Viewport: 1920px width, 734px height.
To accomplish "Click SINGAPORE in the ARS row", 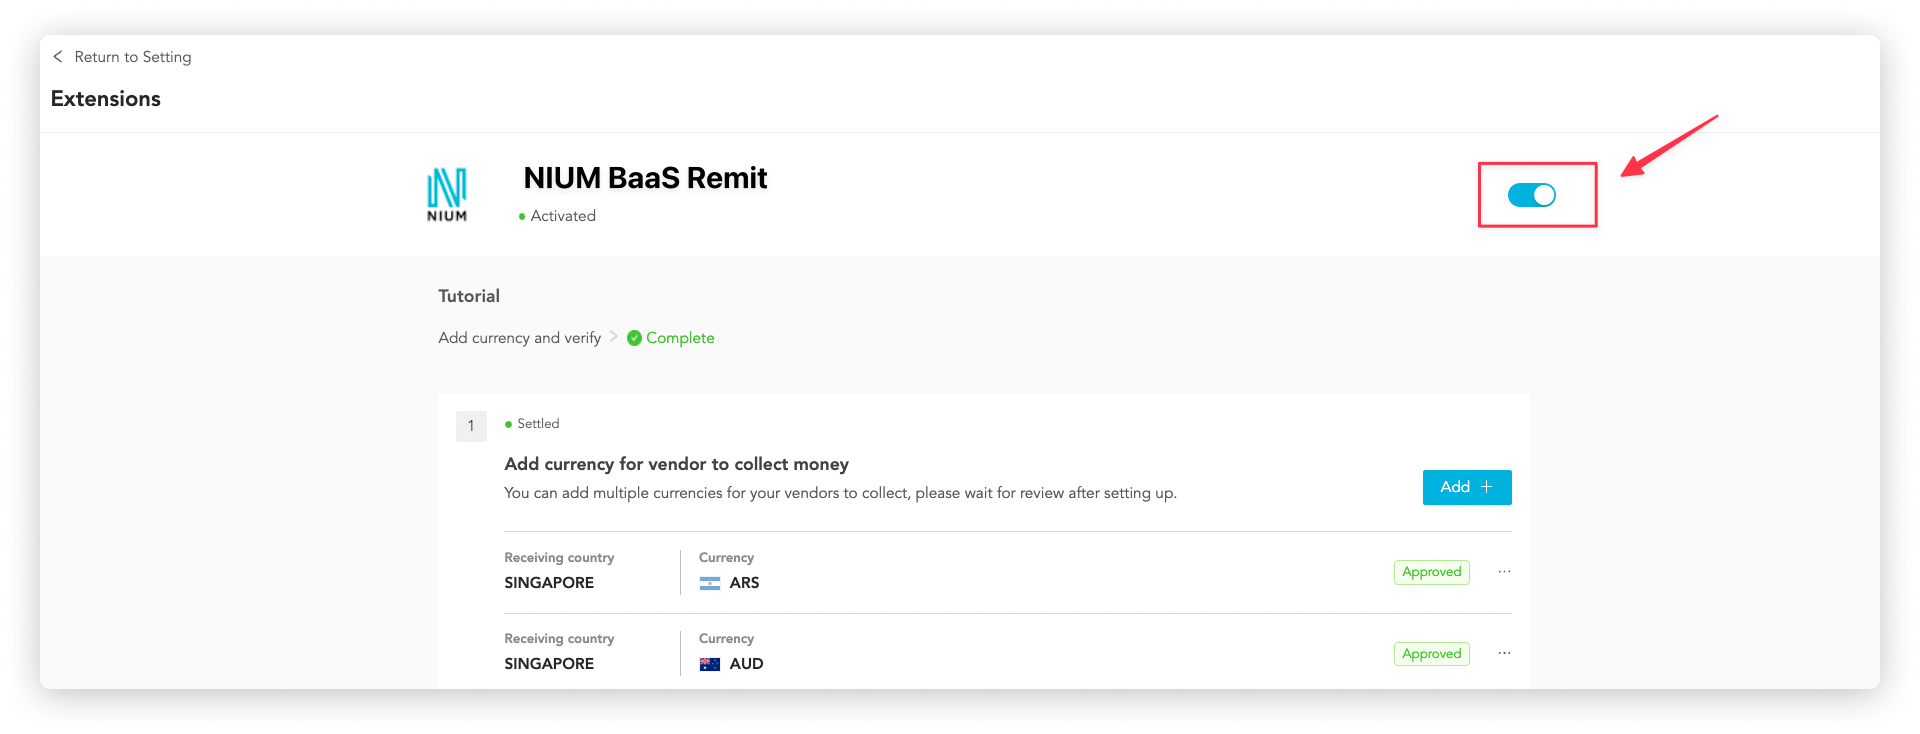I will 549,583.
